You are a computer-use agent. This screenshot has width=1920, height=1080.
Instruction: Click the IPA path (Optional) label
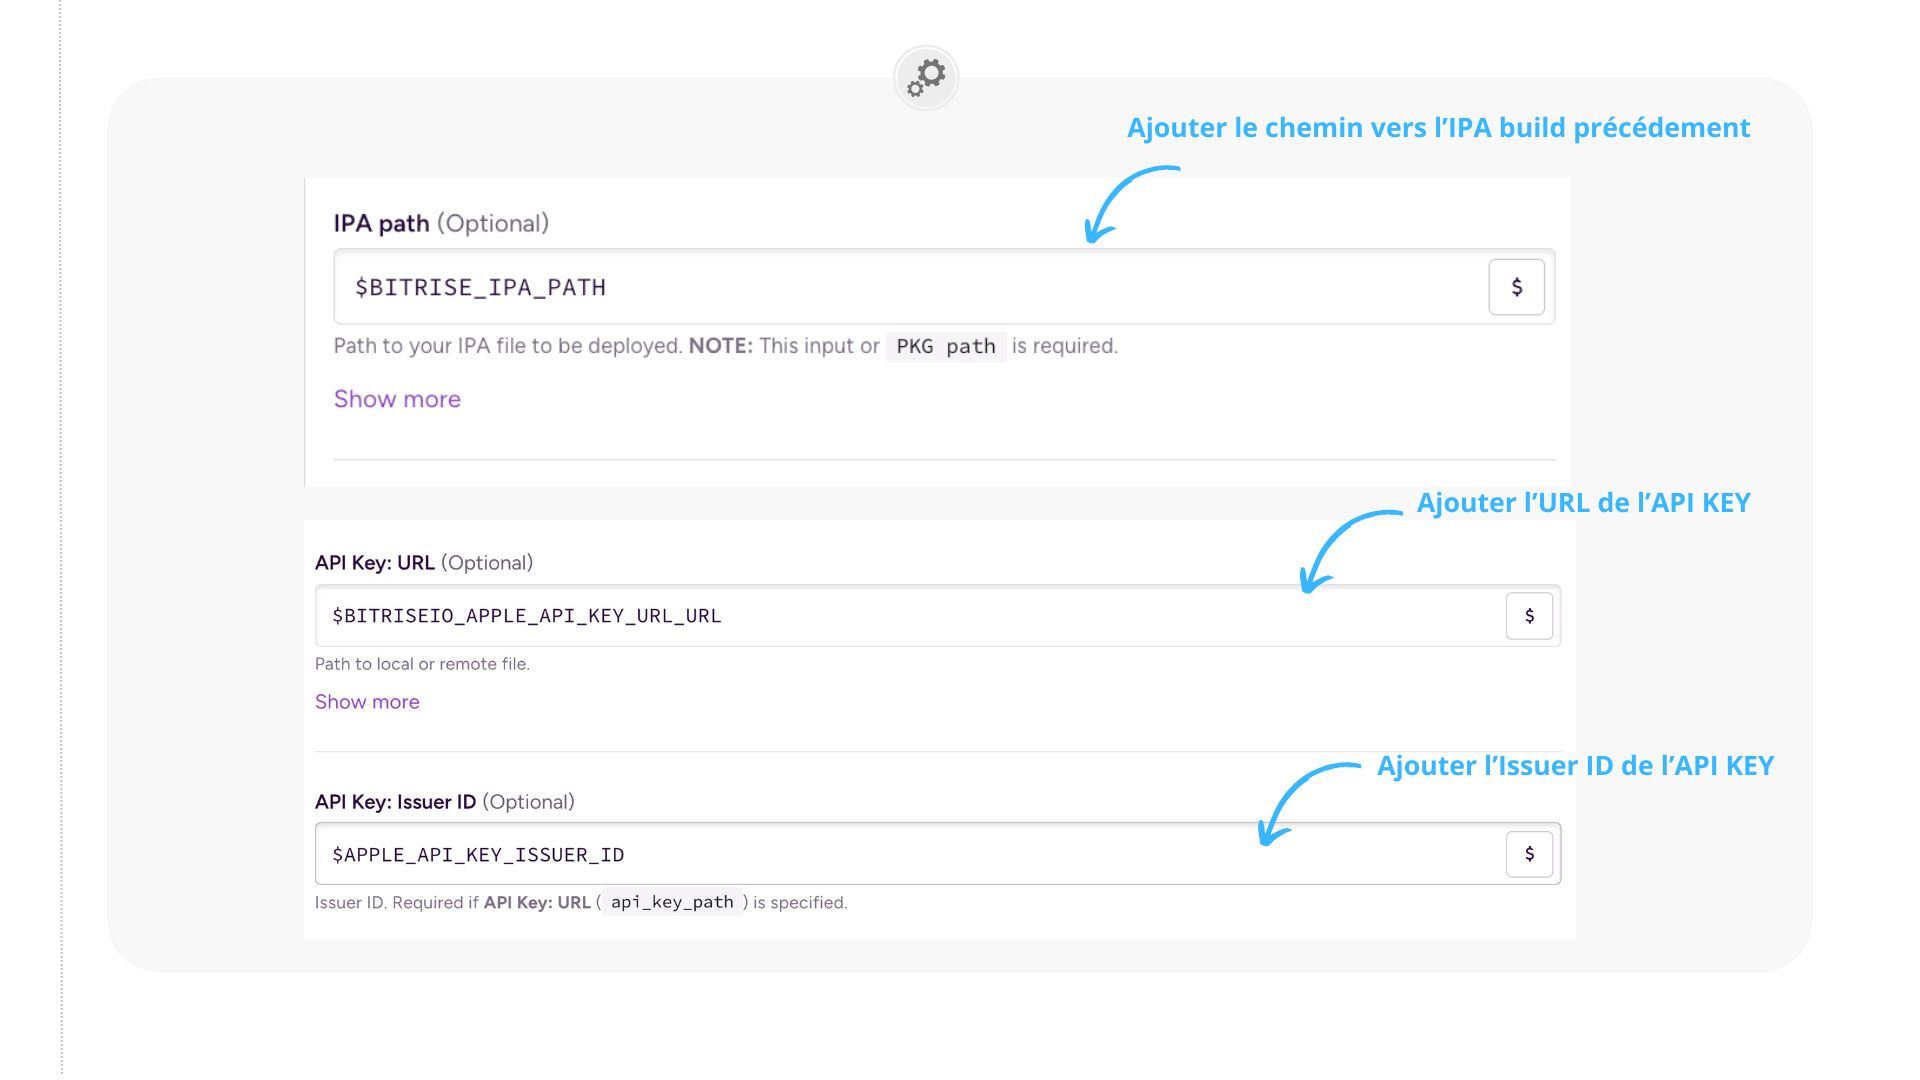click(441, 223)
